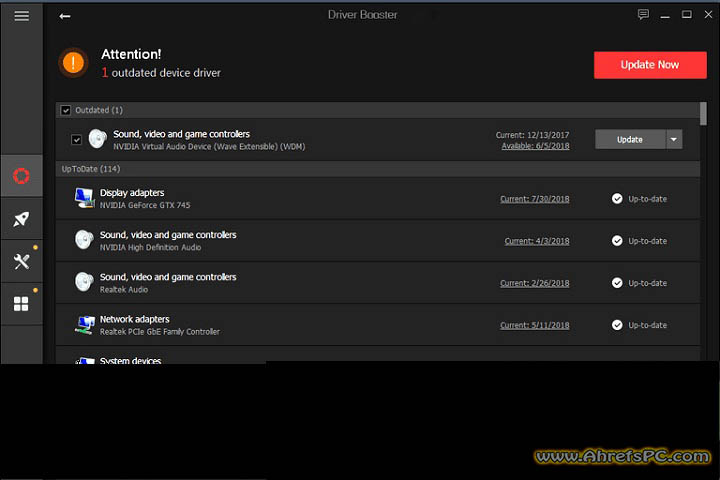720x480 pixels.
Task: Open the Action Center grid icon in the sidebar
Action: pos(21,304)
